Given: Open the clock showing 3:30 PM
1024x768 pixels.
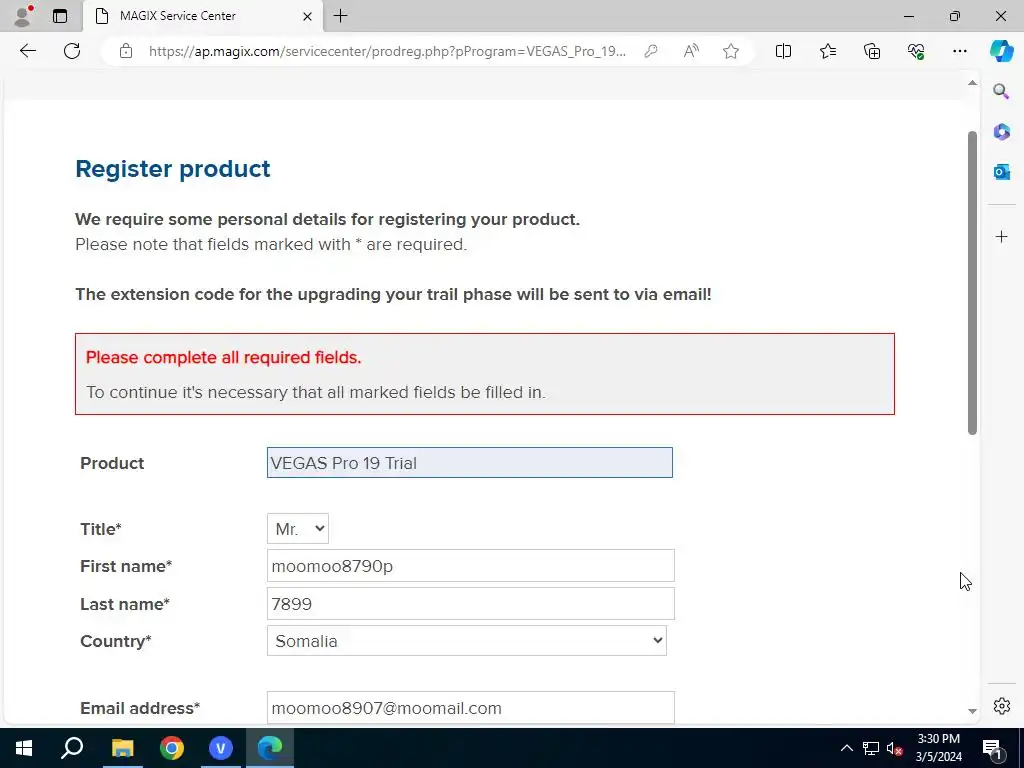Looking at the screenshot, I should [x=938, y=748].
